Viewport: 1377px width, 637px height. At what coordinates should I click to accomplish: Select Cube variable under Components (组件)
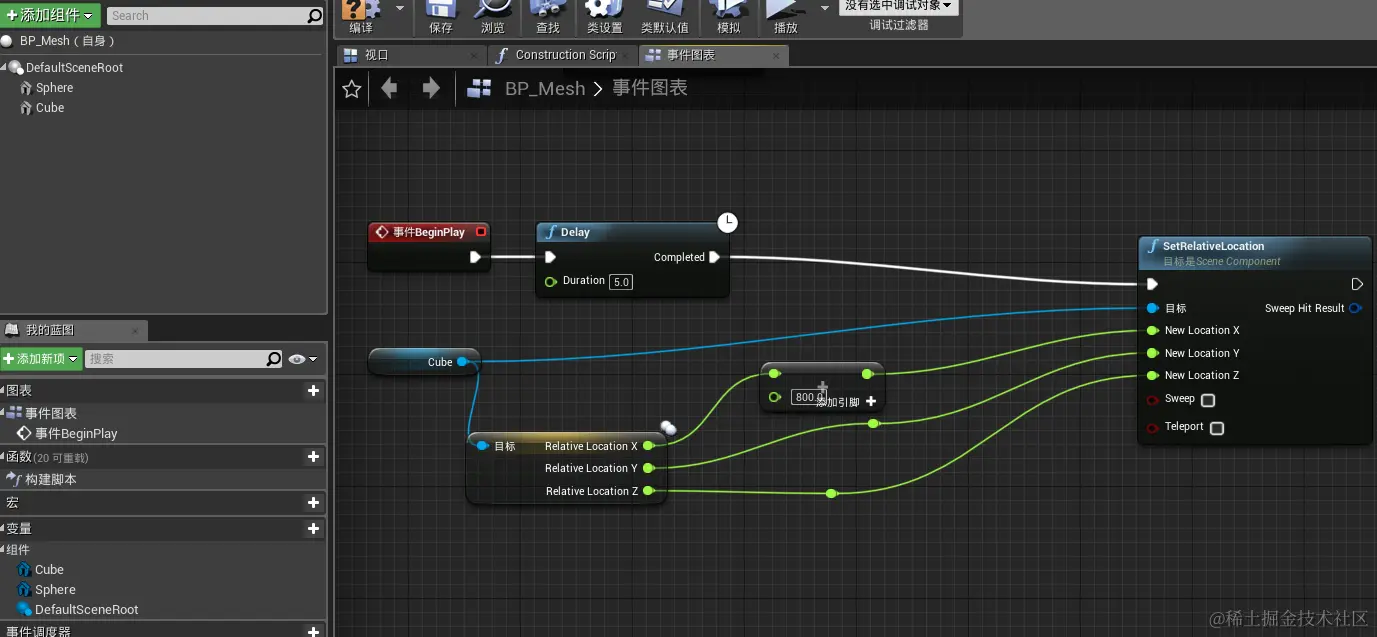click(x=49, y=570)
